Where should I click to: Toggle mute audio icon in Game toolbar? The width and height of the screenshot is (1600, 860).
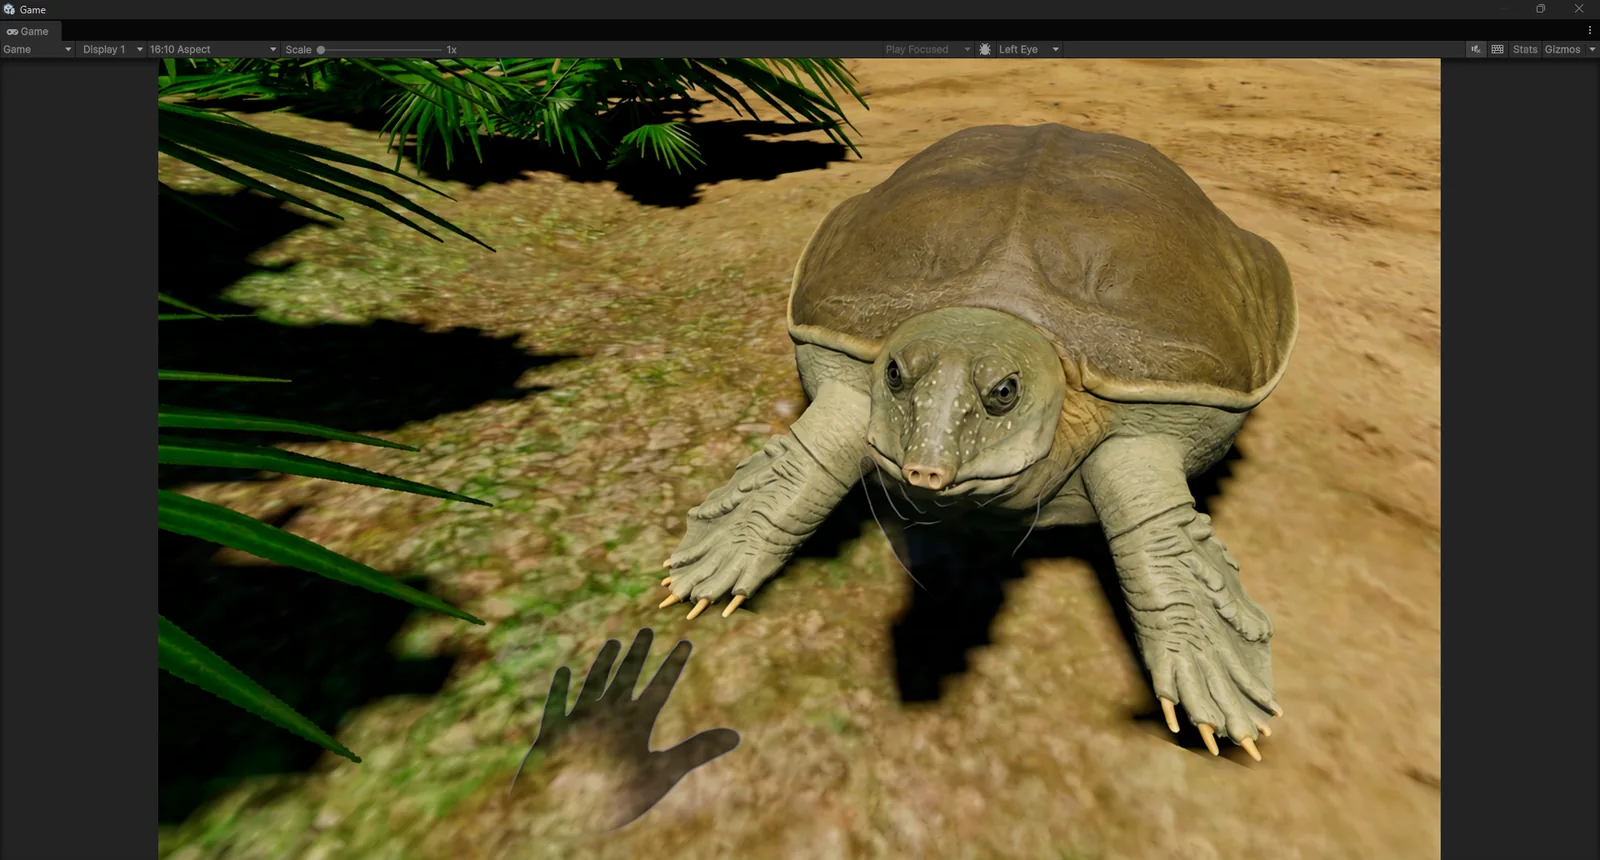[1476, 49]
